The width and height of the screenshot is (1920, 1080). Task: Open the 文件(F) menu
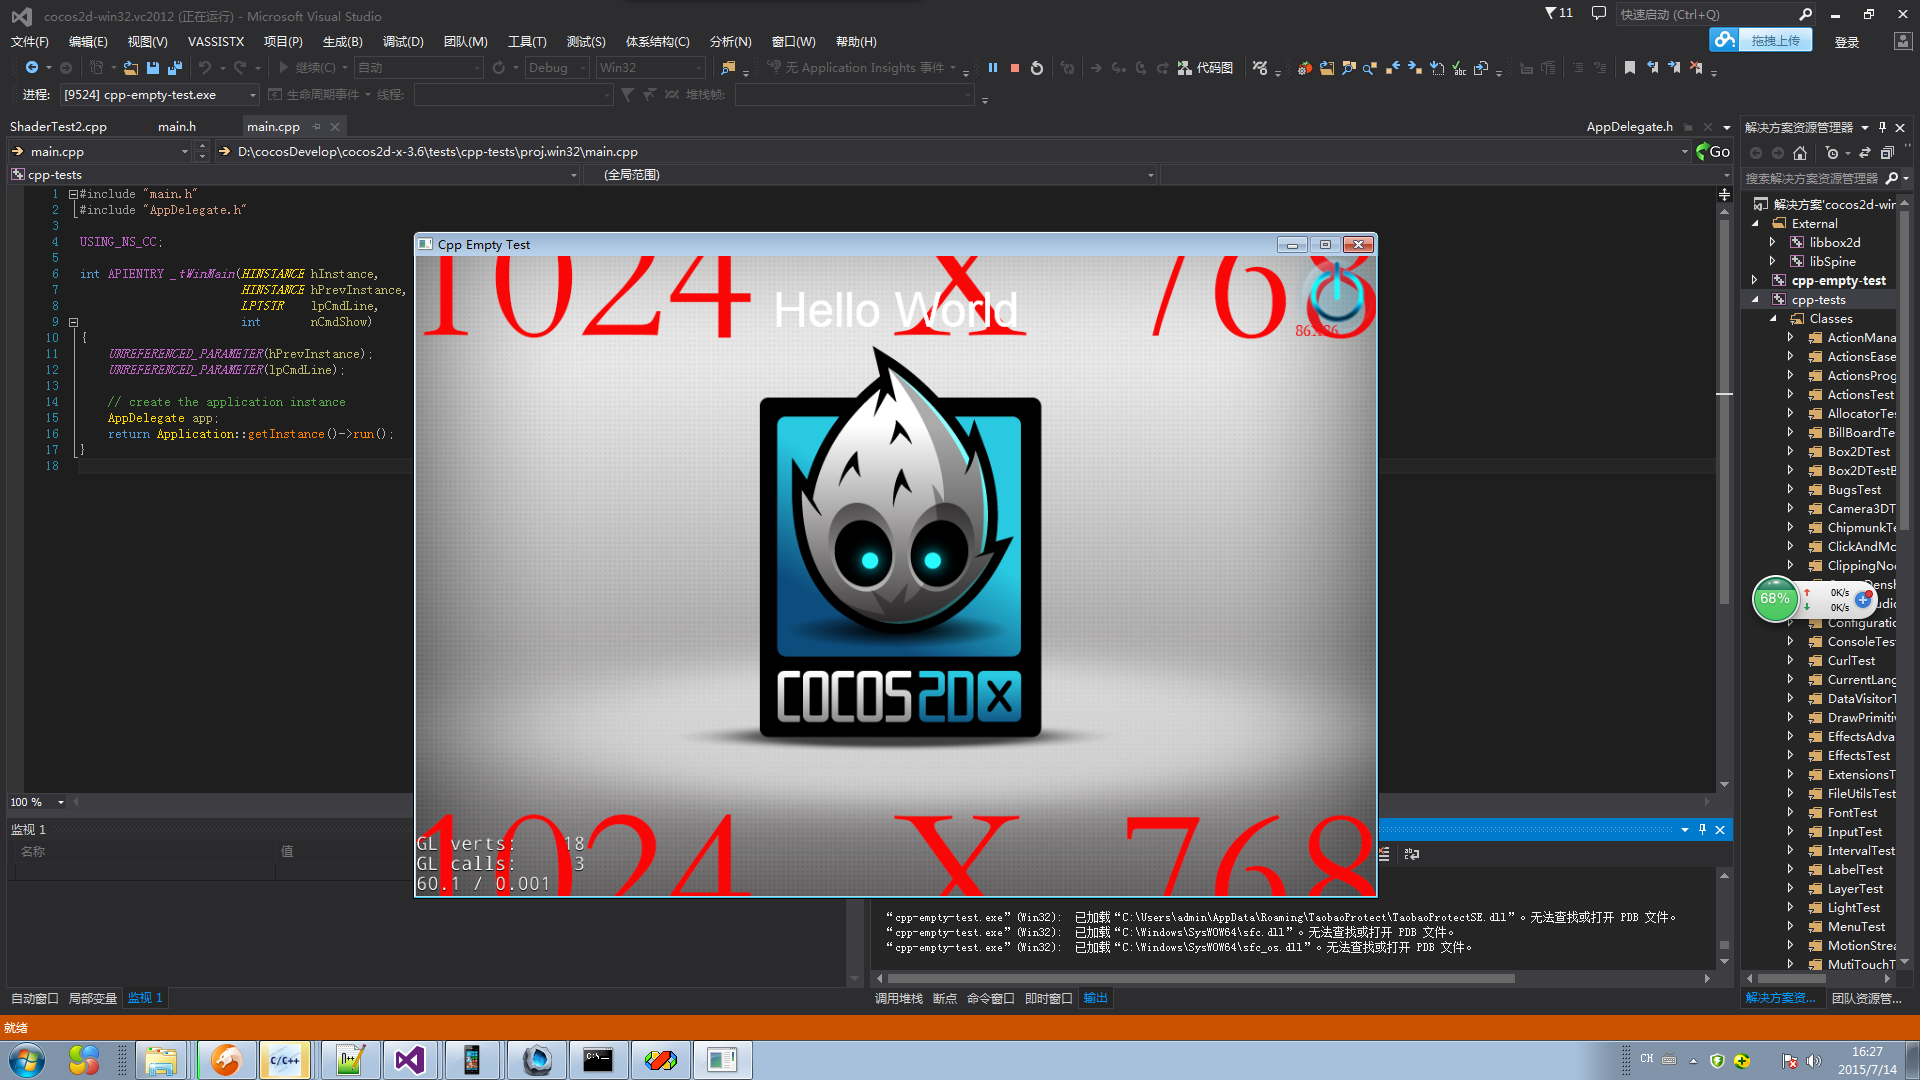29,42
